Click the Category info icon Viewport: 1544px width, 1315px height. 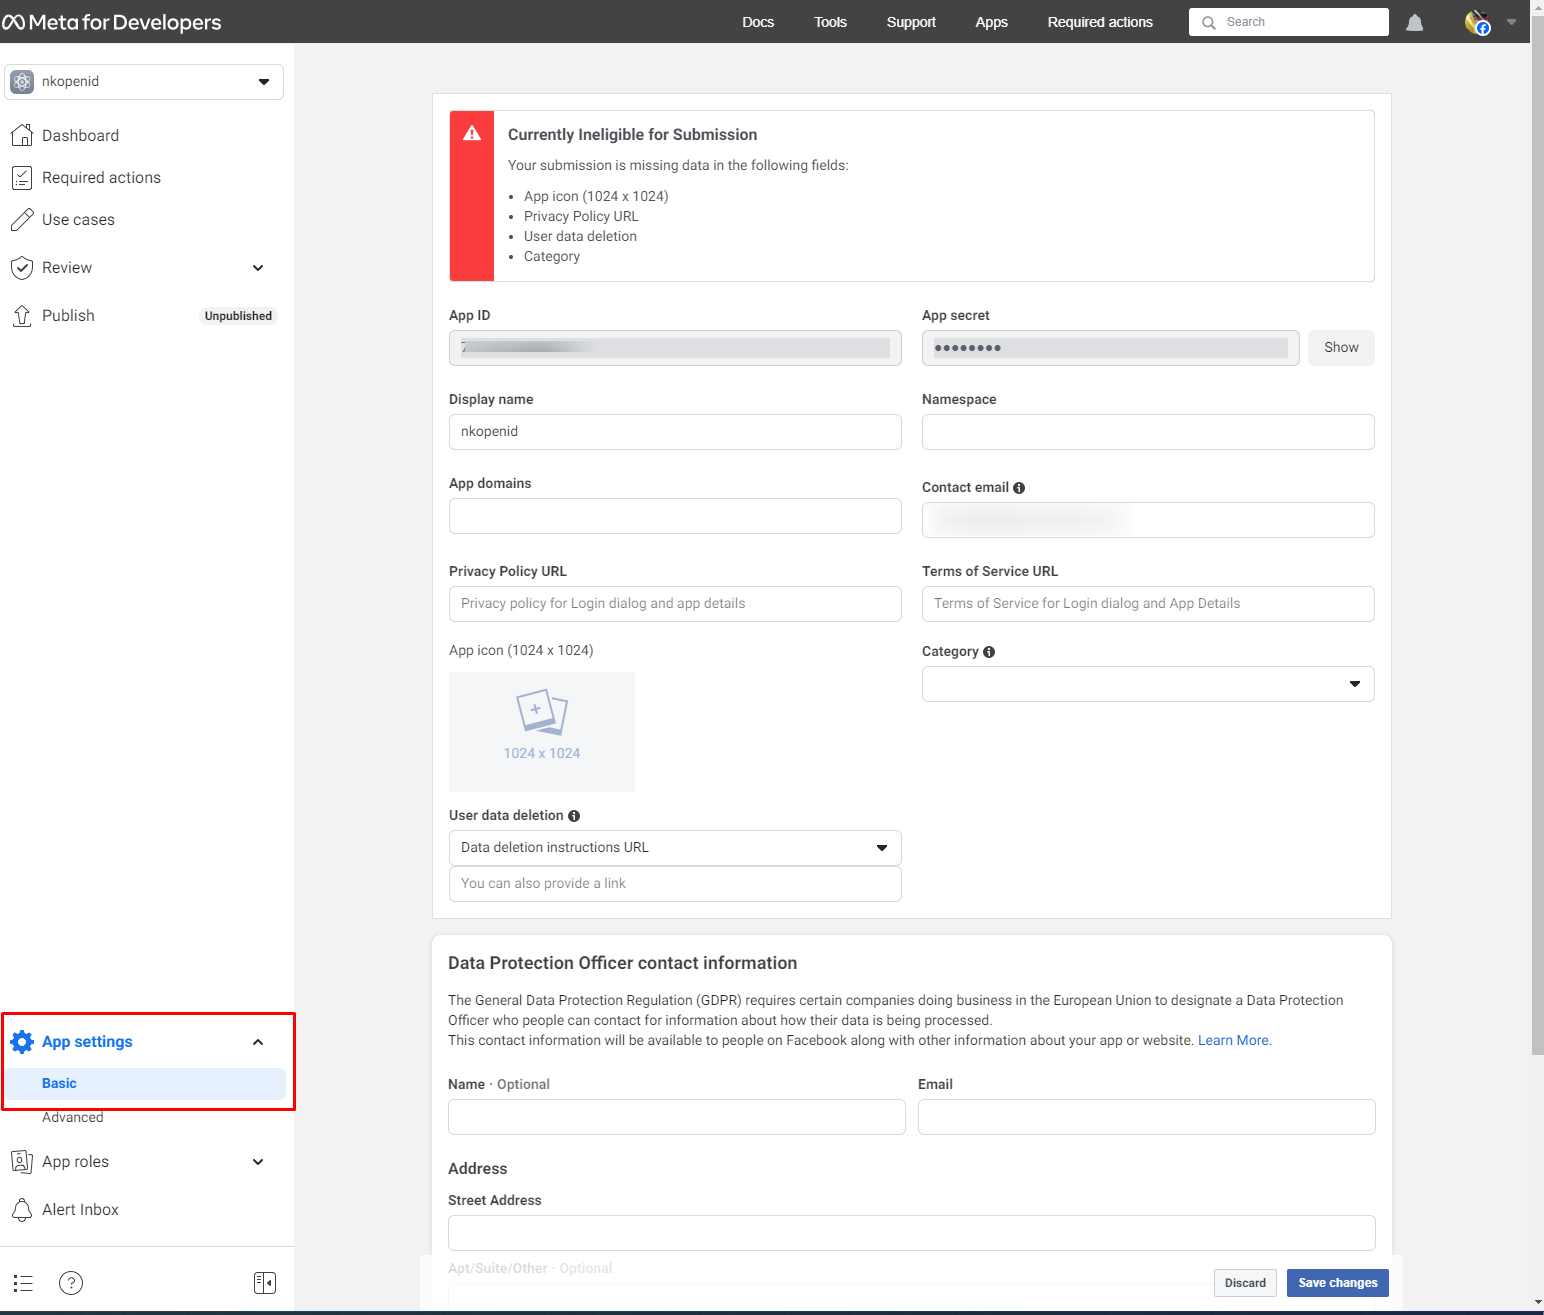pyautogui.click(x=989, y=652)
